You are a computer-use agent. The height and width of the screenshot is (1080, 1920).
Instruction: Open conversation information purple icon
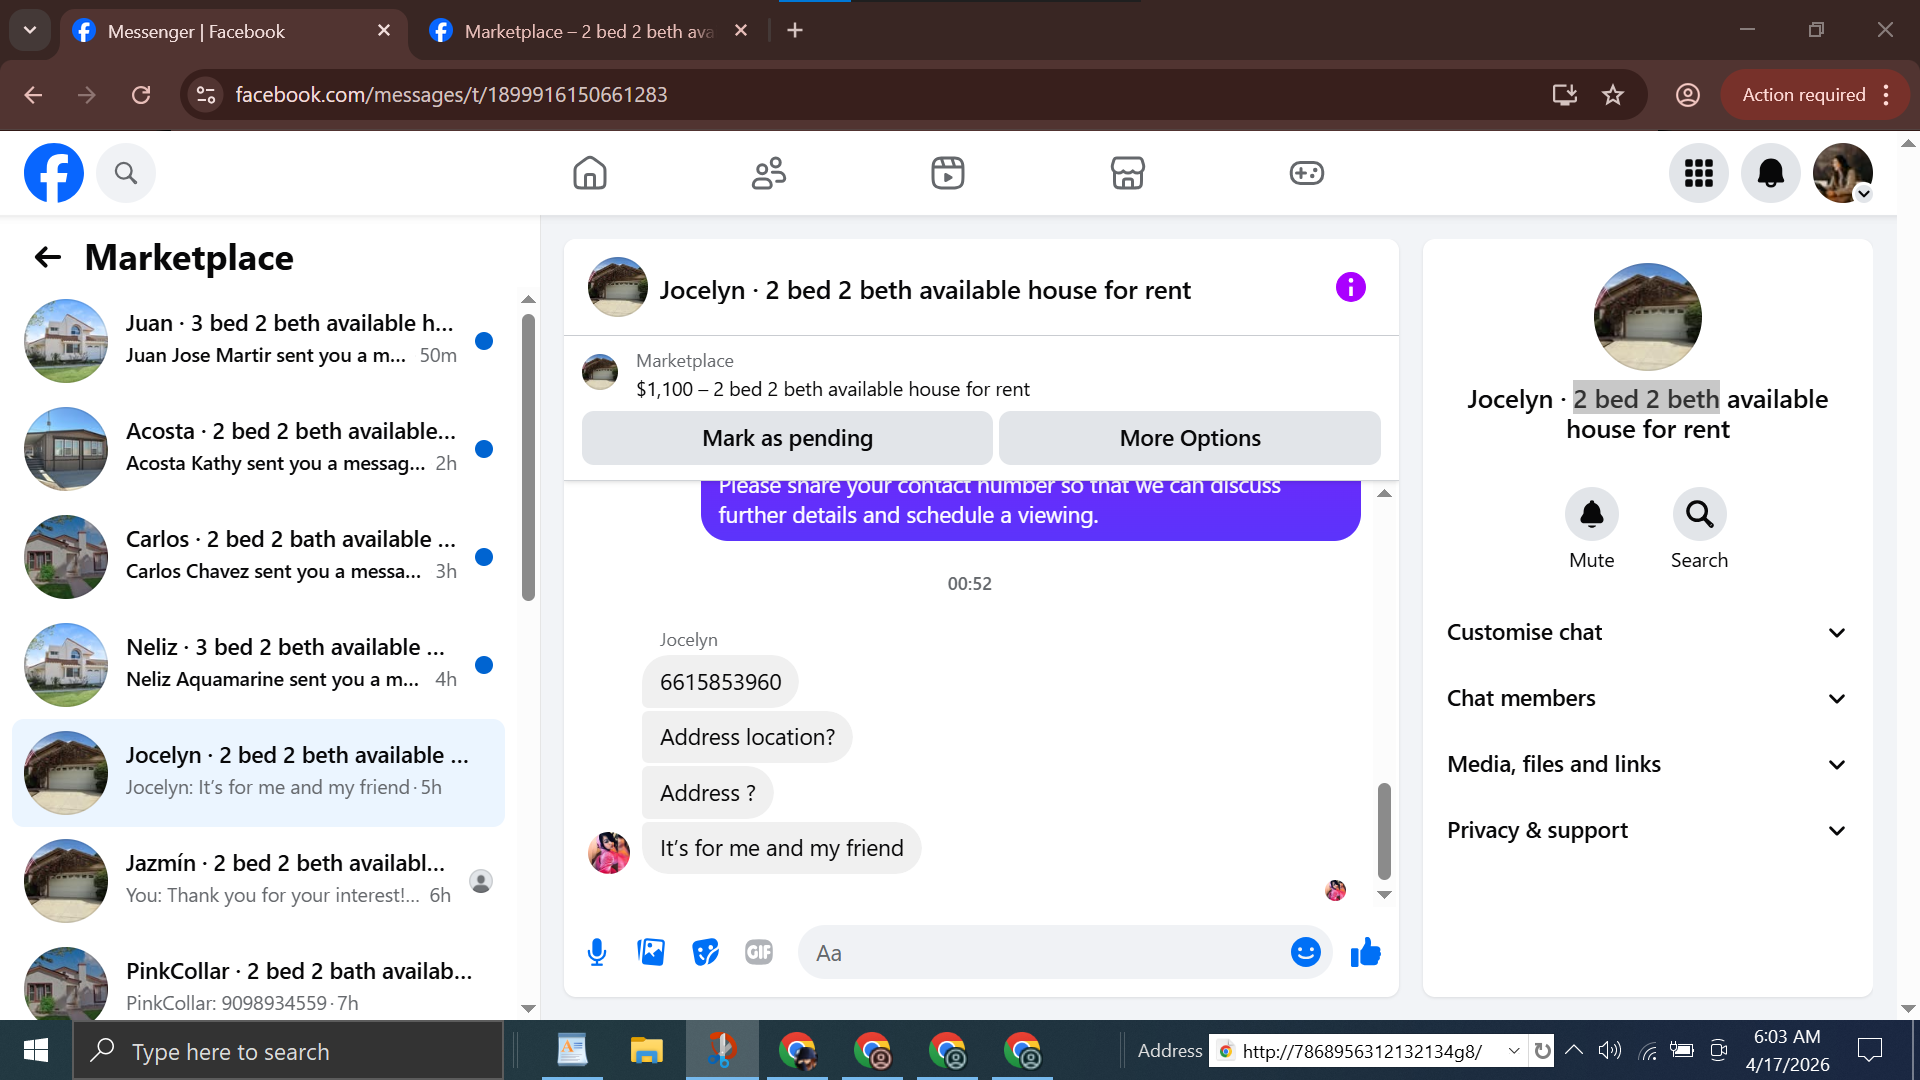(1350, 288)
